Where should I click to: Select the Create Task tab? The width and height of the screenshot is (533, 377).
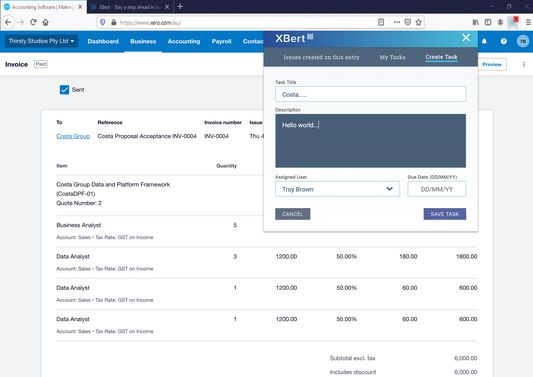tap(441, 57)
